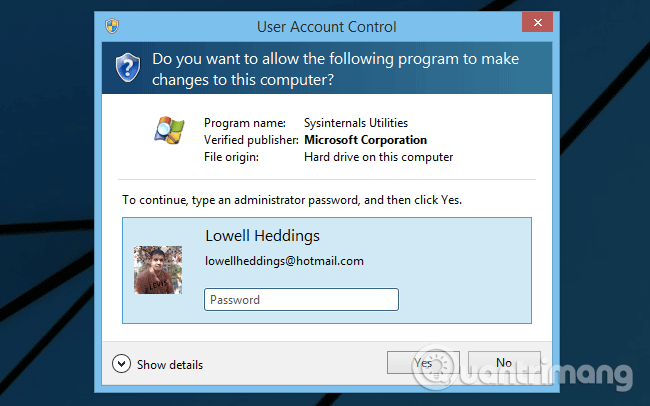The image size is (650, 406).
Task: Expand Show details chevron
Action: [121, 364]
